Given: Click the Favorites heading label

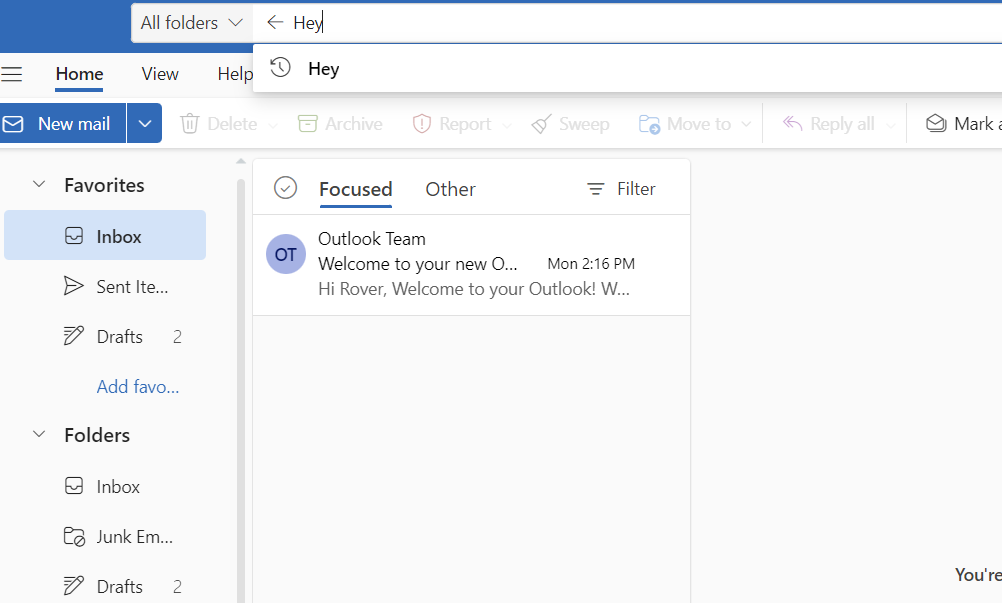Looking at the screenshot, I should coord(104,185).
